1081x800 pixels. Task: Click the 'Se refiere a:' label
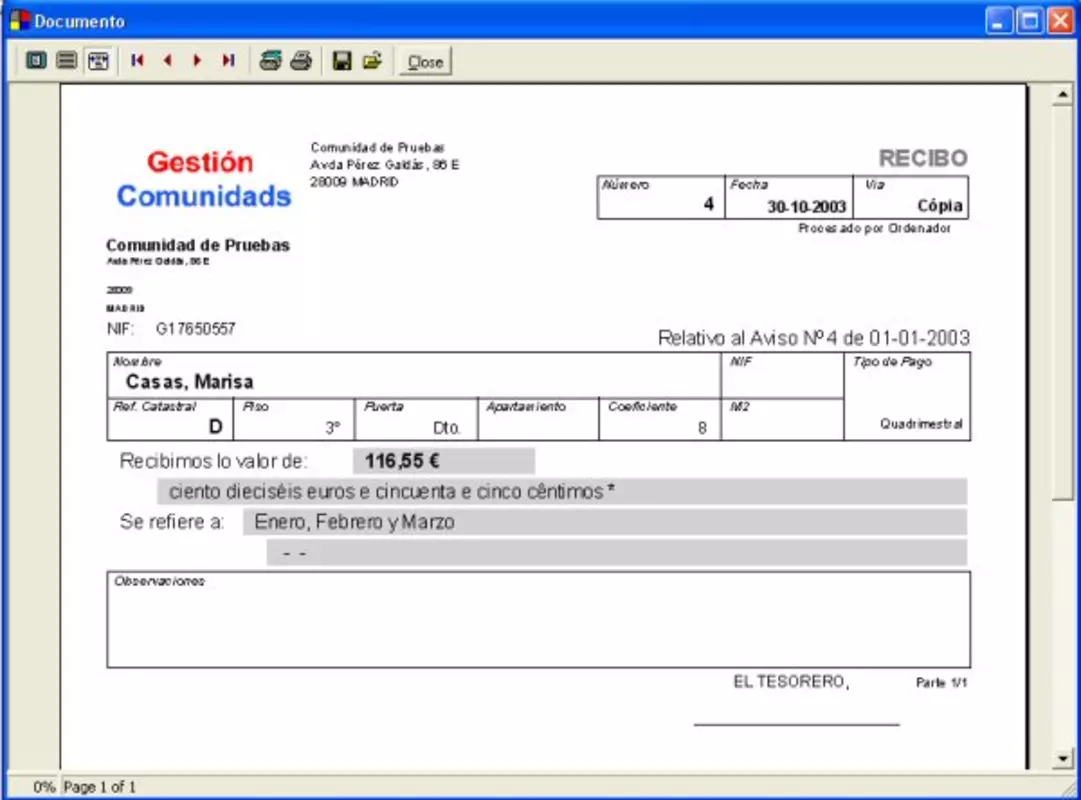(x=172, y=522)
